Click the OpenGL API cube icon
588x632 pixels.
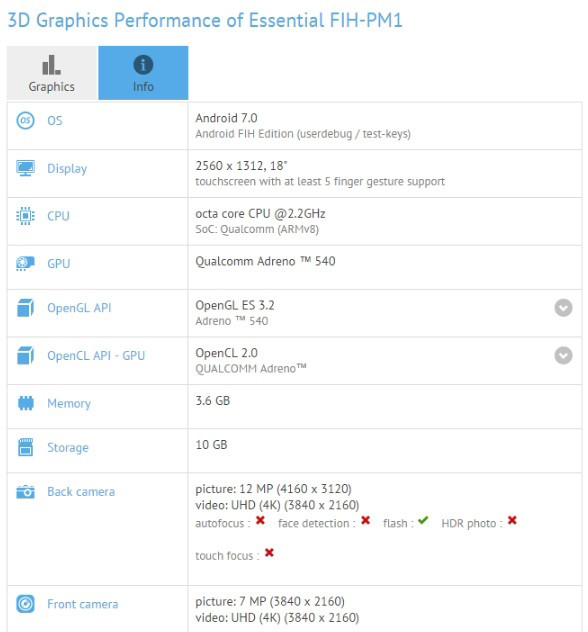pos(25,308)
